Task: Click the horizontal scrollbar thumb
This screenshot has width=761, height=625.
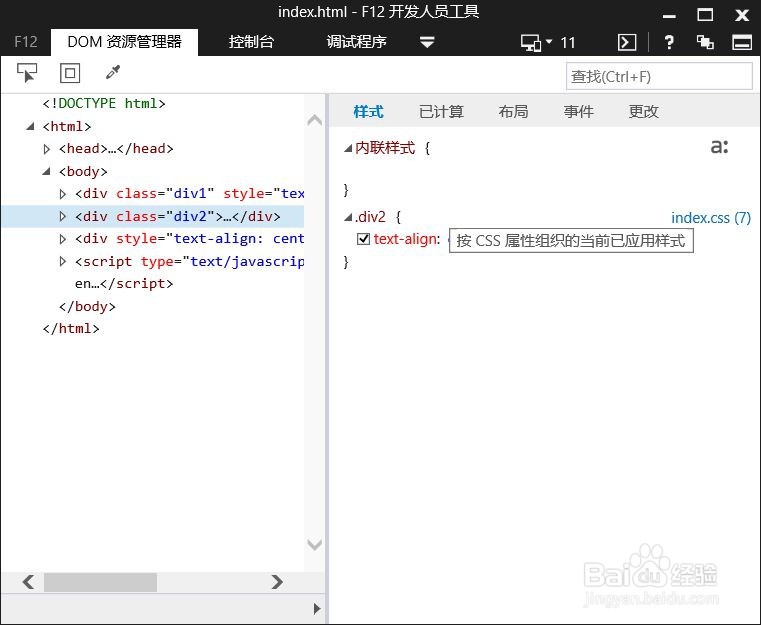Action: click(100, 582)
